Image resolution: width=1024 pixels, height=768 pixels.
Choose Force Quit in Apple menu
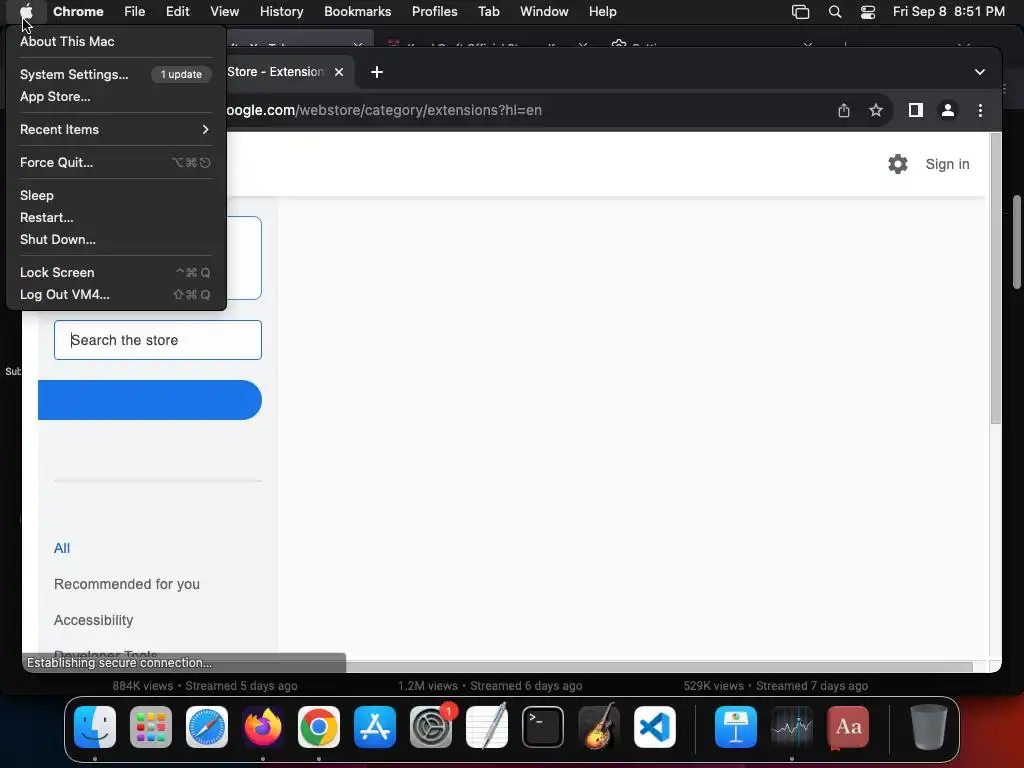point(116,163)
